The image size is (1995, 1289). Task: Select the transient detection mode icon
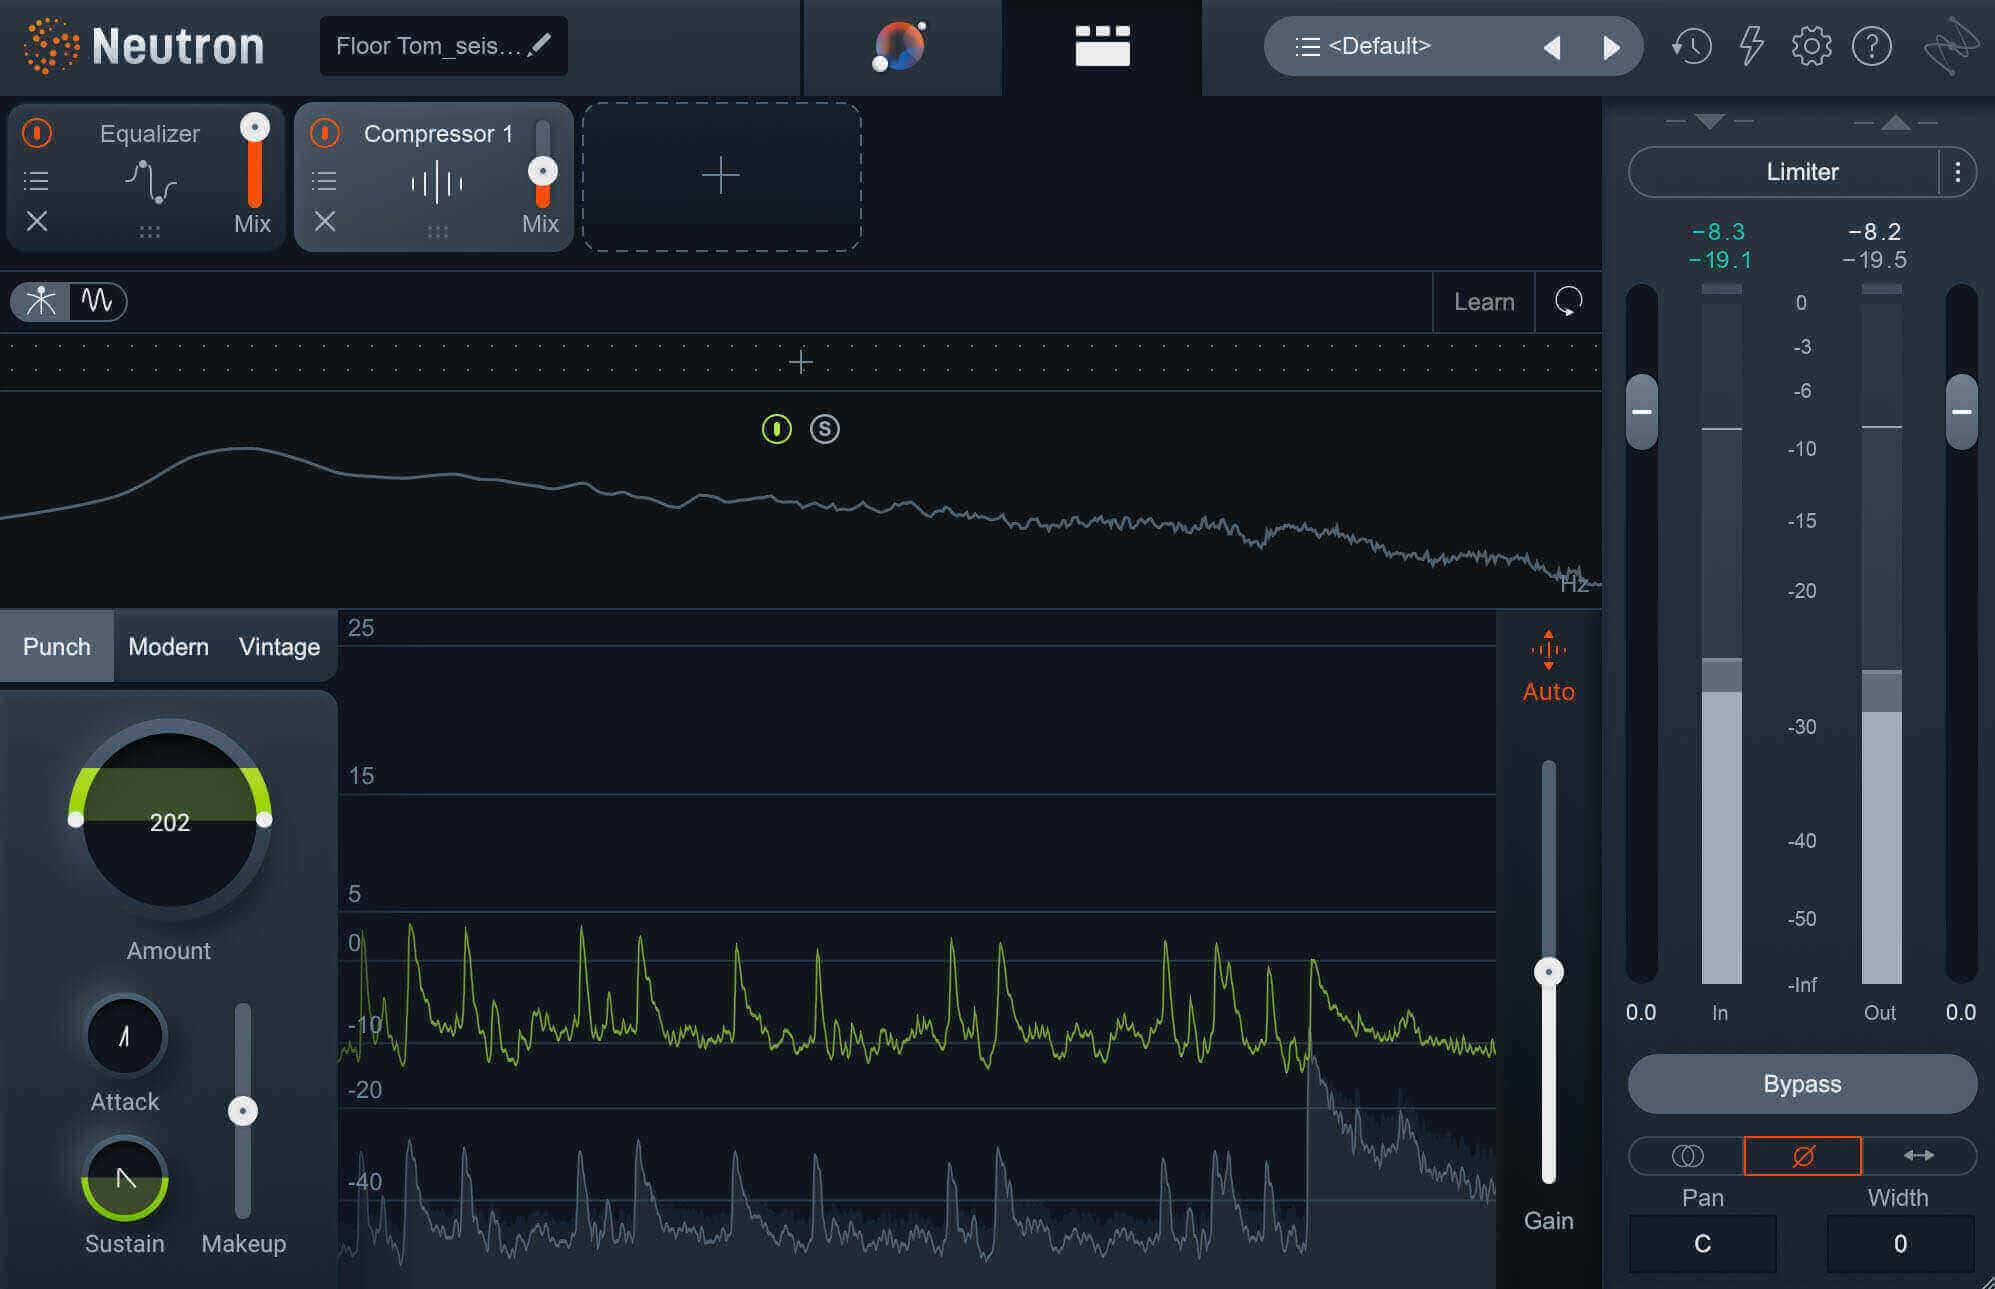(41, 301)
